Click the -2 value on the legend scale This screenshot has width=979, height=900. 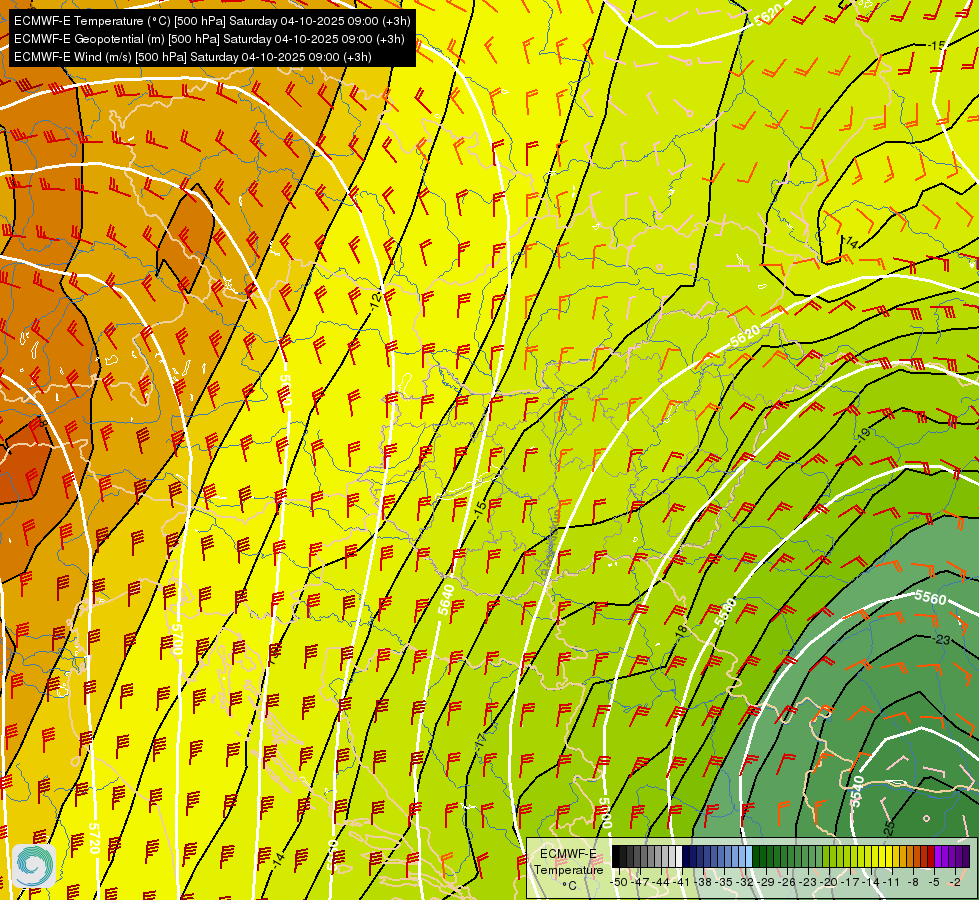tap(955, 883)
